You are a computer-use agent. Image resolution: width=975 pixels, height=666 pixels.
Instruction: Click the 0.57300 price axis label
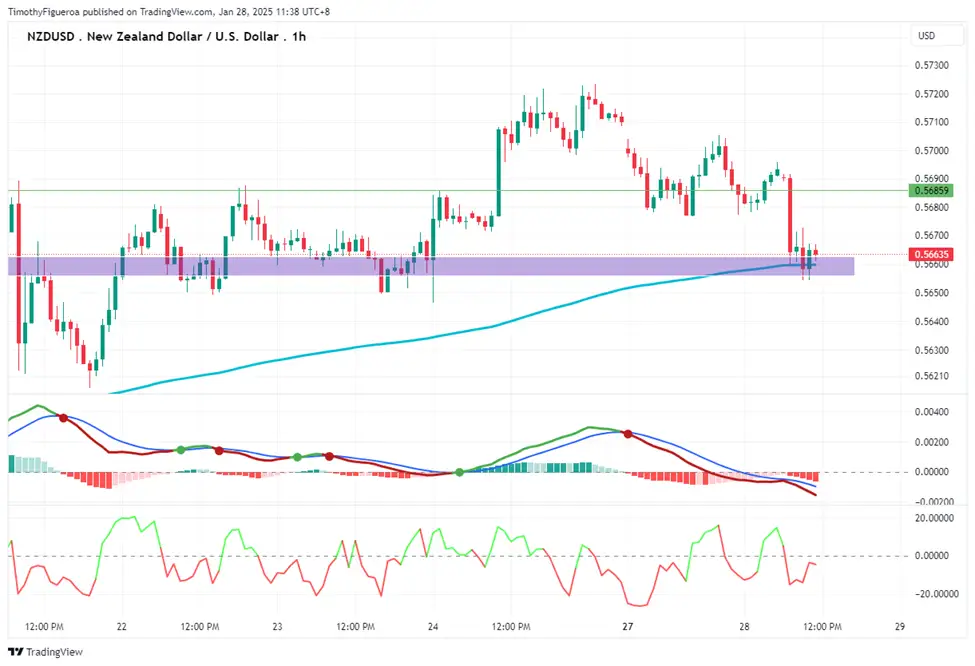pyautogui.click(x=931, y=65)
